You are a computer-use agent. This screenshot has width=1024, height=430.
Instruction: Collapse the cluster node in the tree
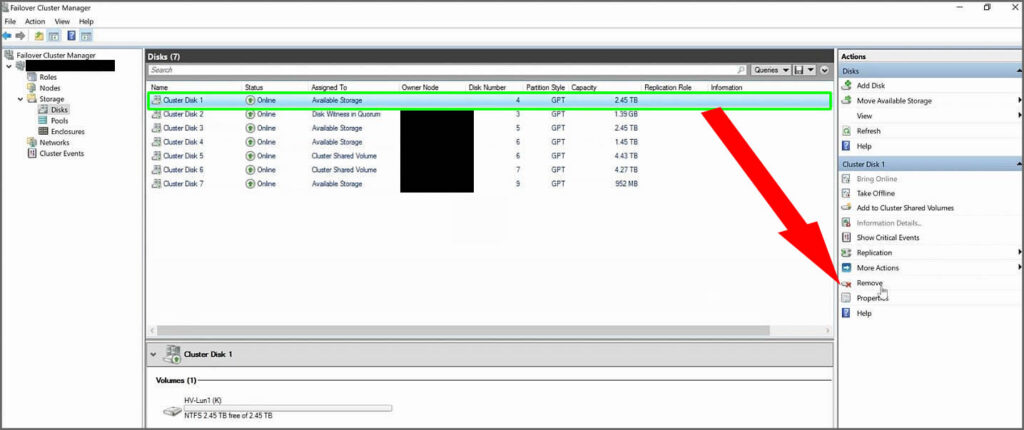pyautogui.click(x=8, y=66)
